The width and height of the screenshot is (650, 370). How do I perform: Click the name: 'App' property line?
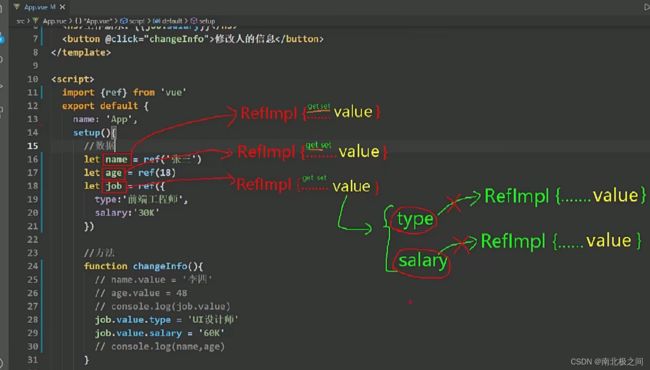click(x=105, y=119)
